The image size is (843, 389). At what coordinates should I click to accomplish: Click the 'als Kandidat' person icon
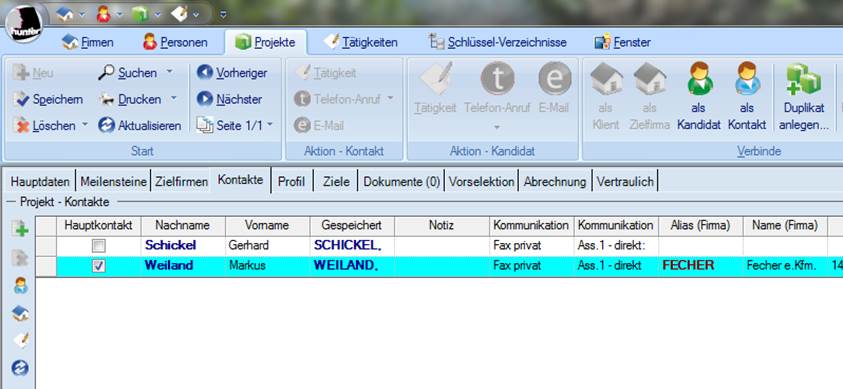[x=699, y=79]
